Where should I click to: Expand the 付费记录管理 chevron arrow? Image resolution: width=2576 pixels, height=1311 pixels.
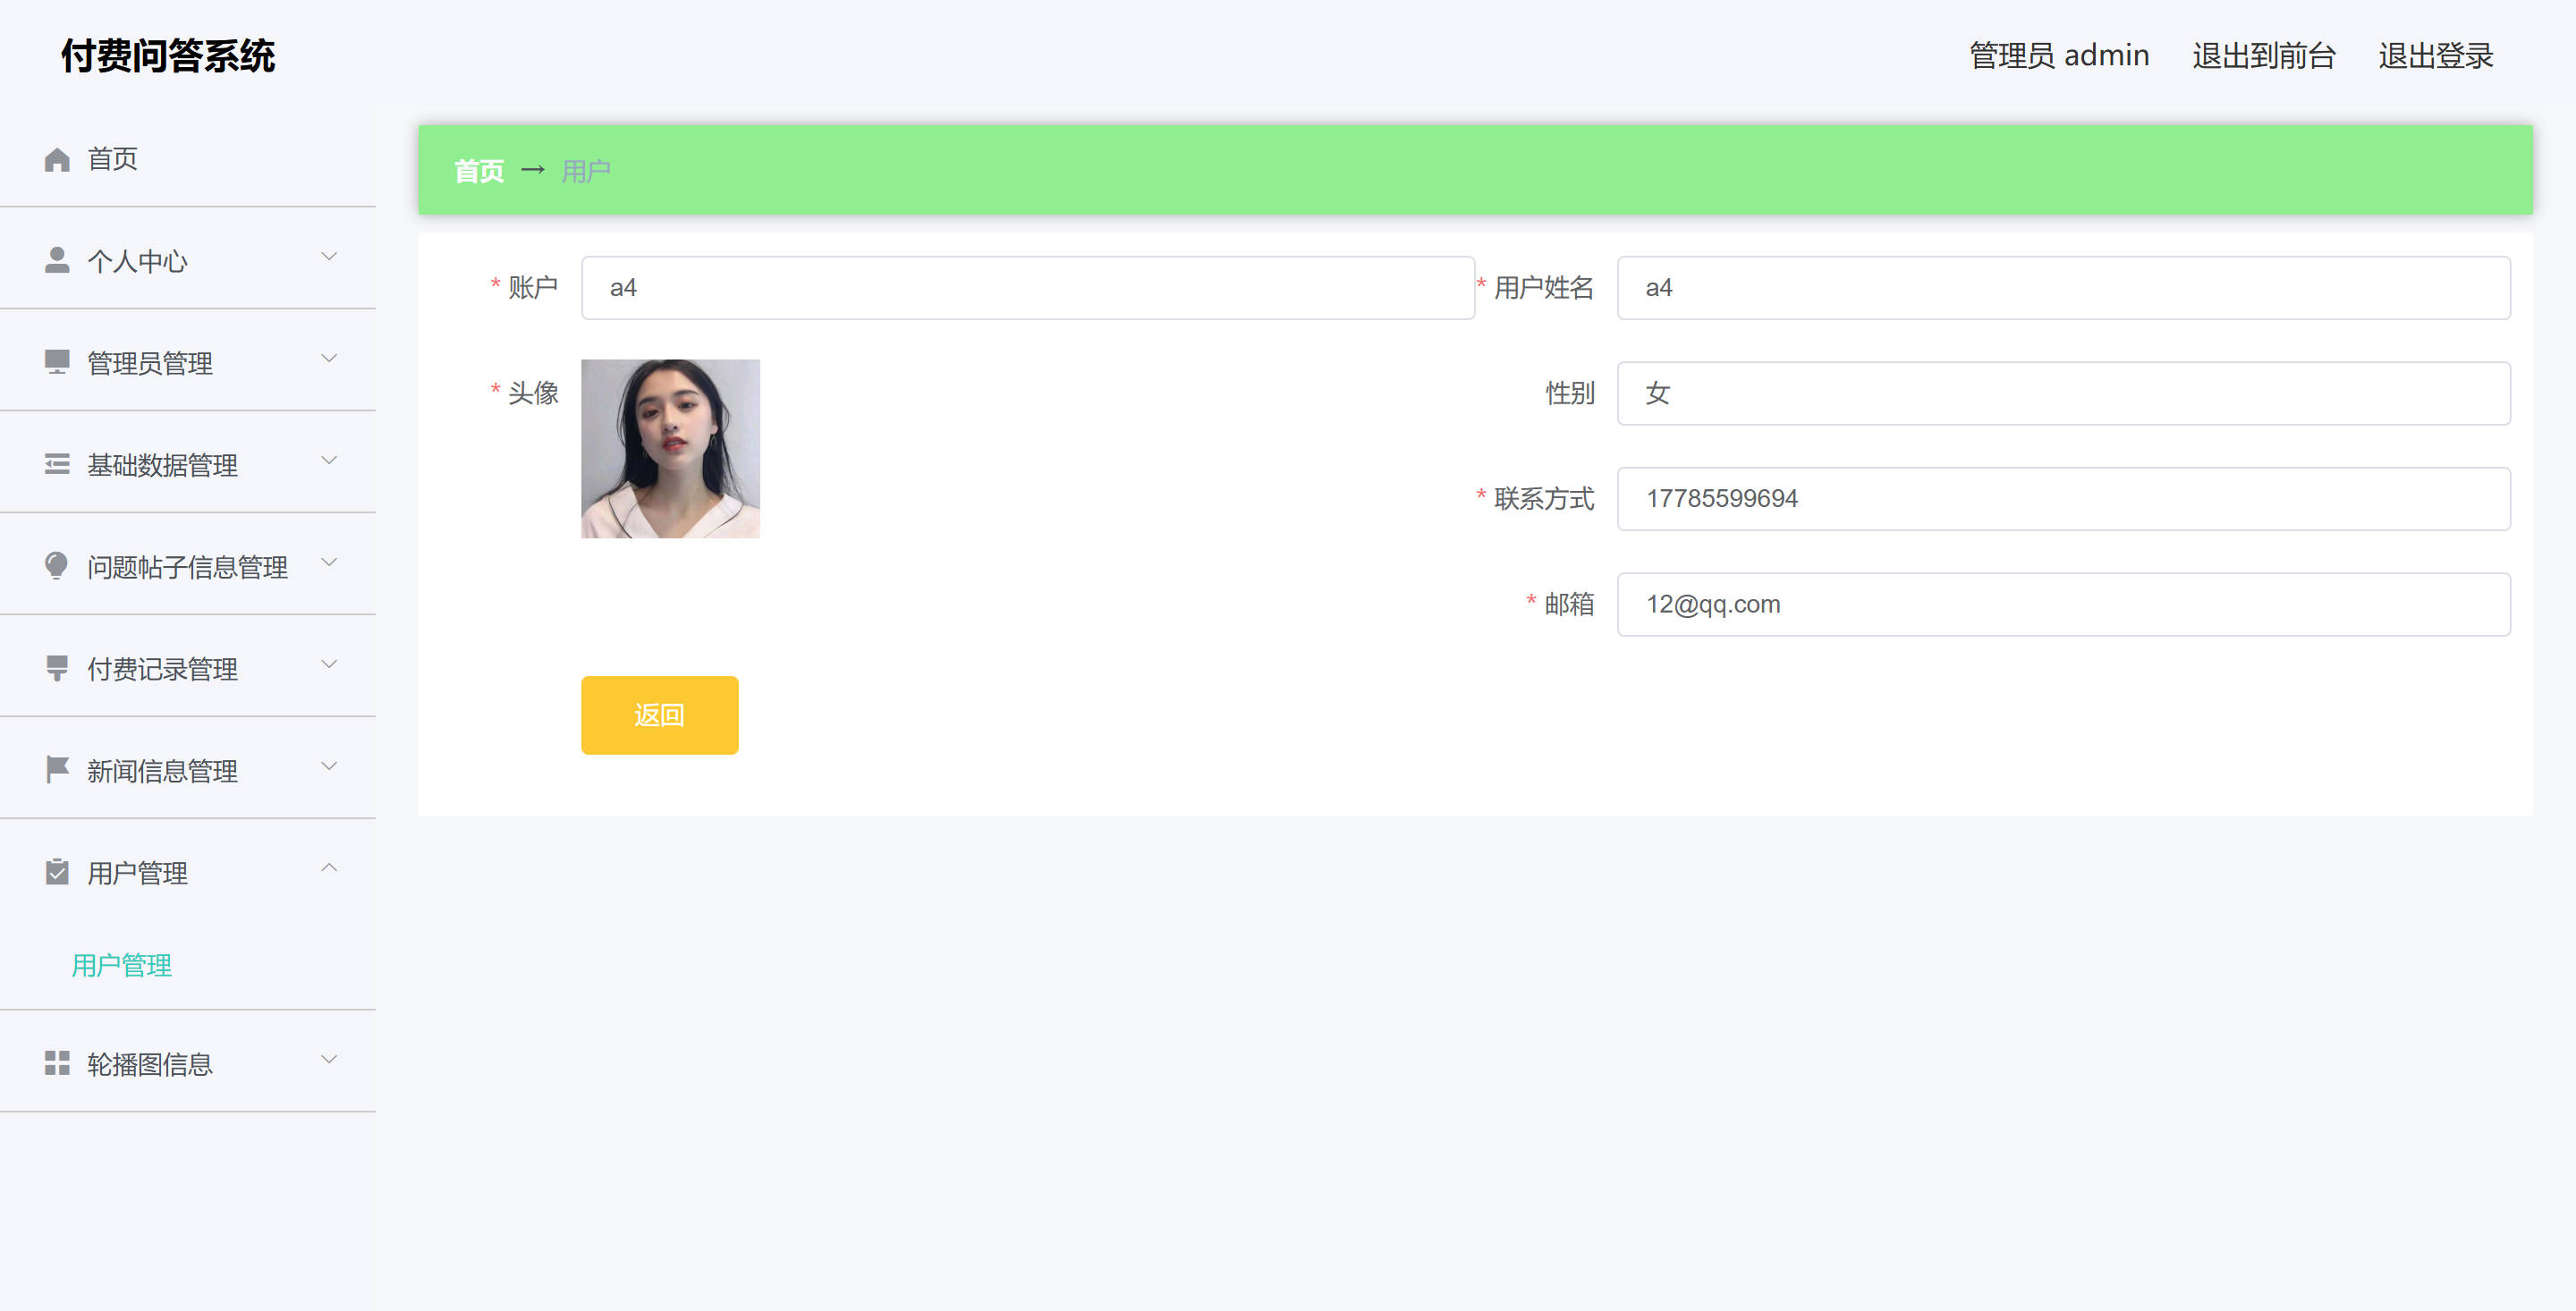(329, 665)
